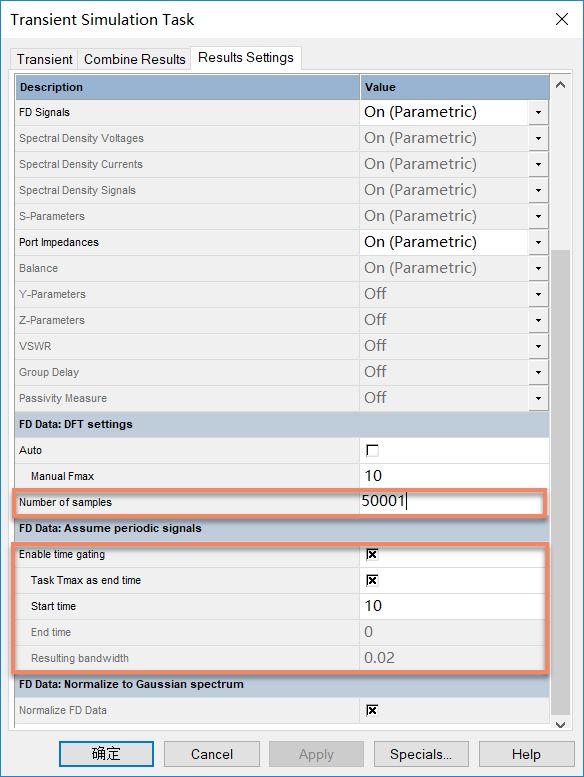Image resolution: width=584 pixels, height=777 pixels.
Task: Switch to the Transient tab
Action: [x=45, y=59]
